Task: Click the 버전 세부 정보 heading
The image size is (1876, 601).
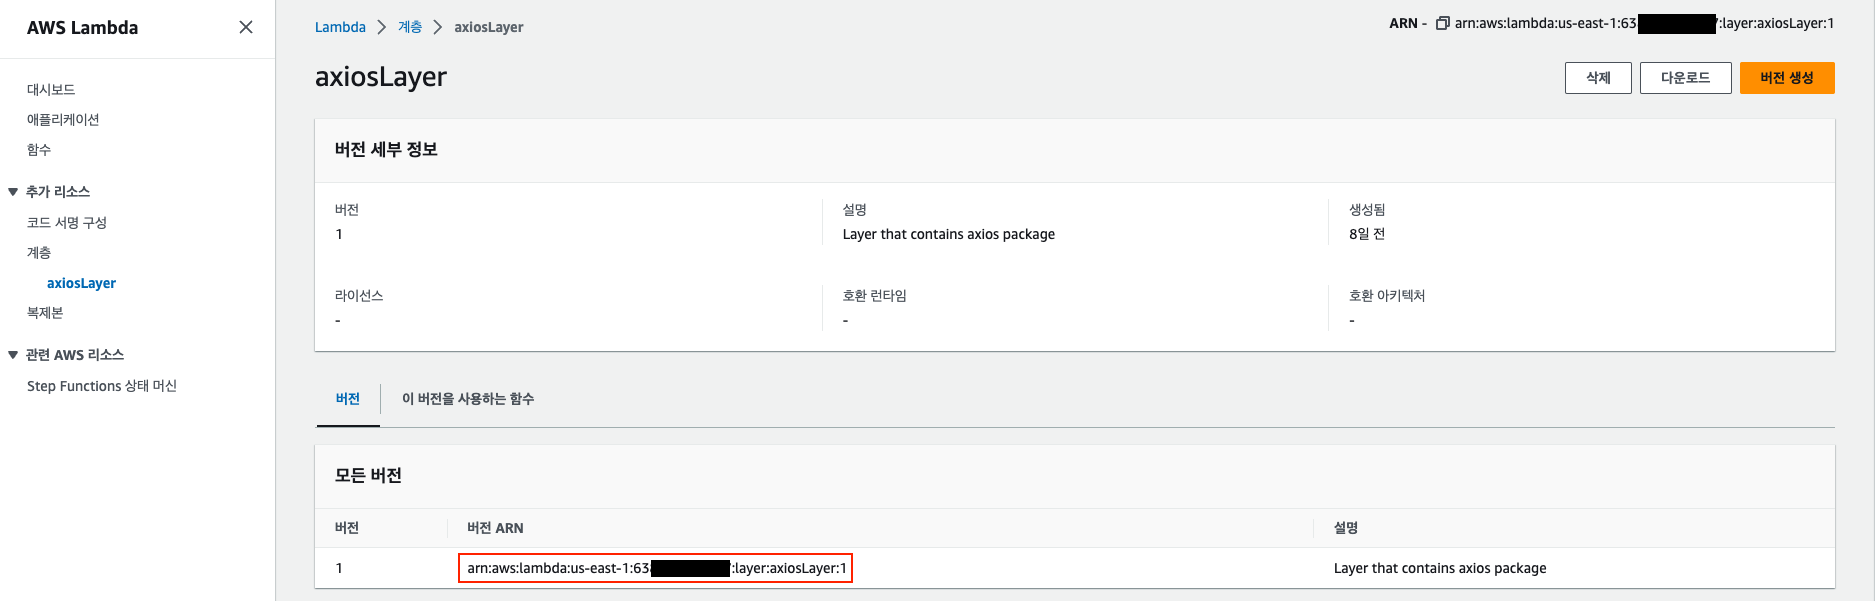Action: point(386,150)
